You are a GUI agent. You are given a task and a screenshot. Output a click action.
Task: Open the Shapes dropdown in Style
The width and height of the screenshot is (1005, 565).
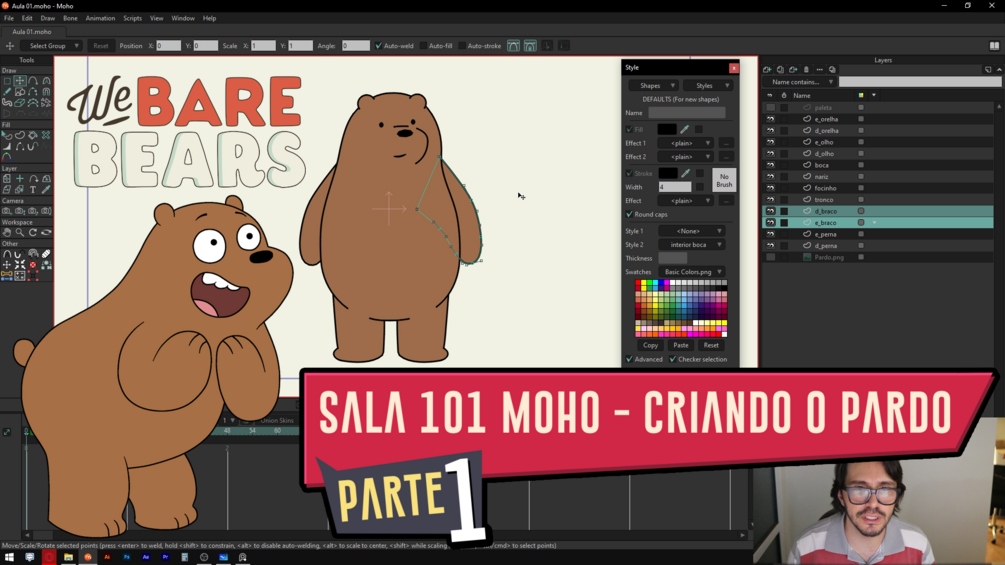(653, 85)
